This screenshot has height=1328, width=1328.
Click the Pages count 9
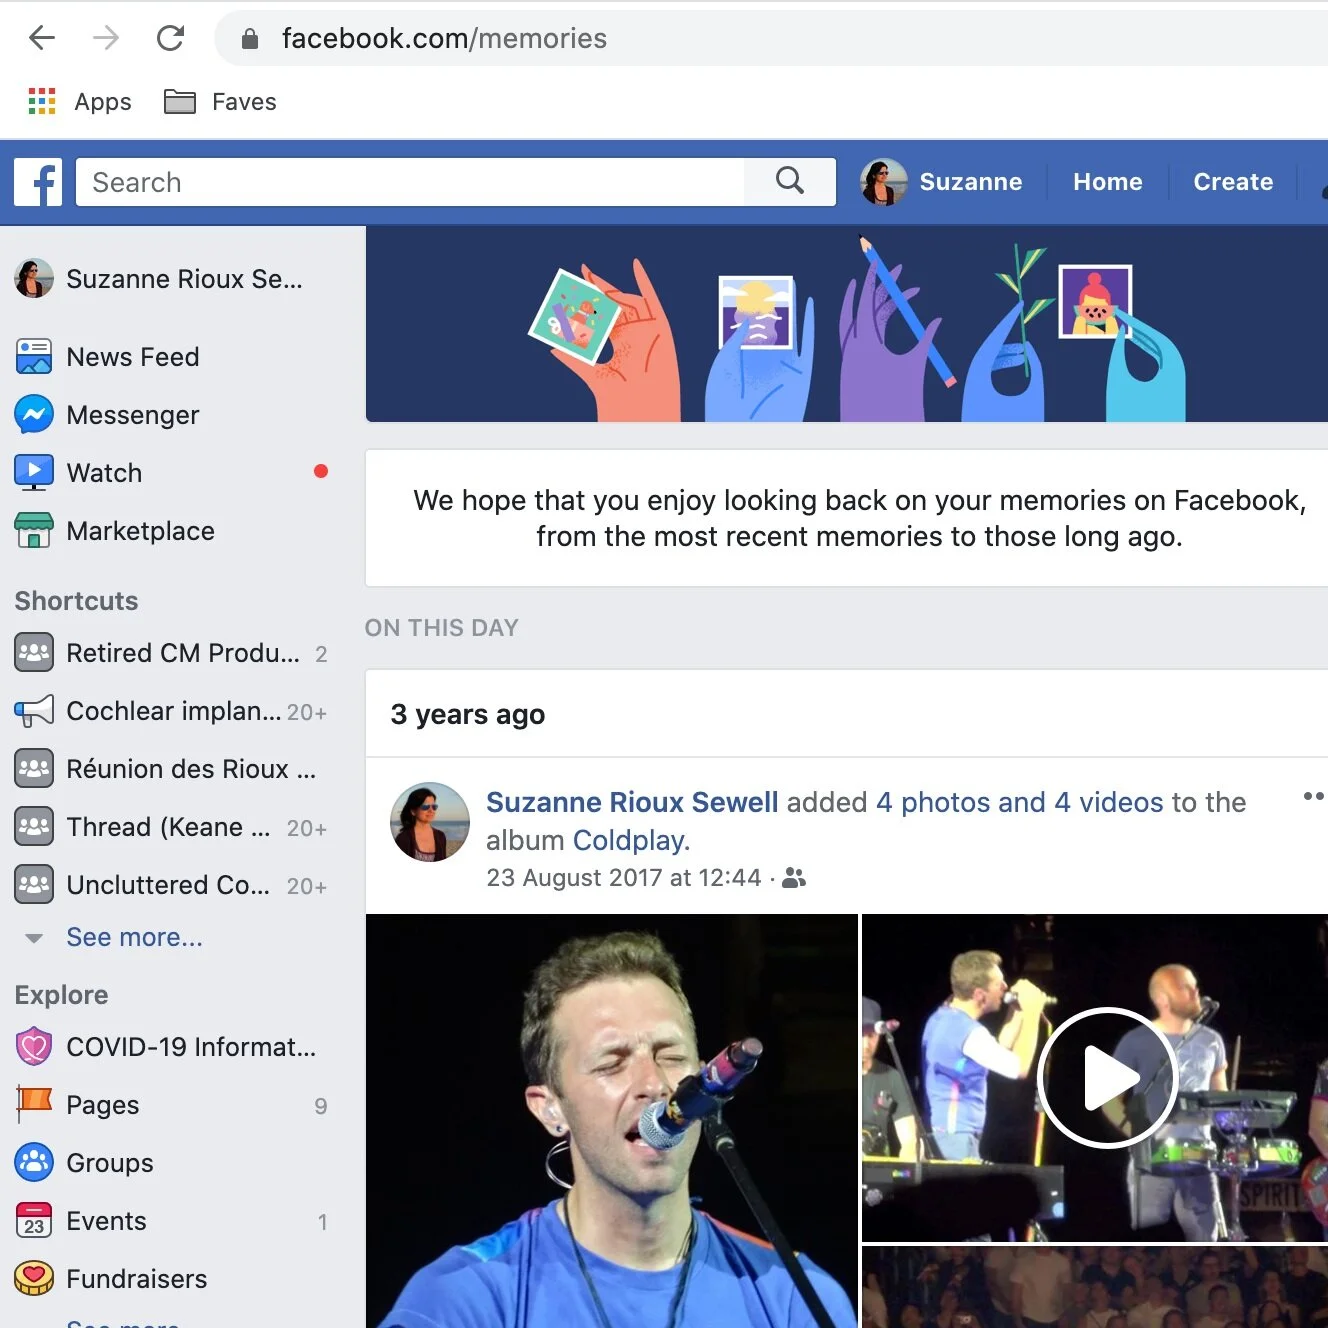coord(321,1106)
